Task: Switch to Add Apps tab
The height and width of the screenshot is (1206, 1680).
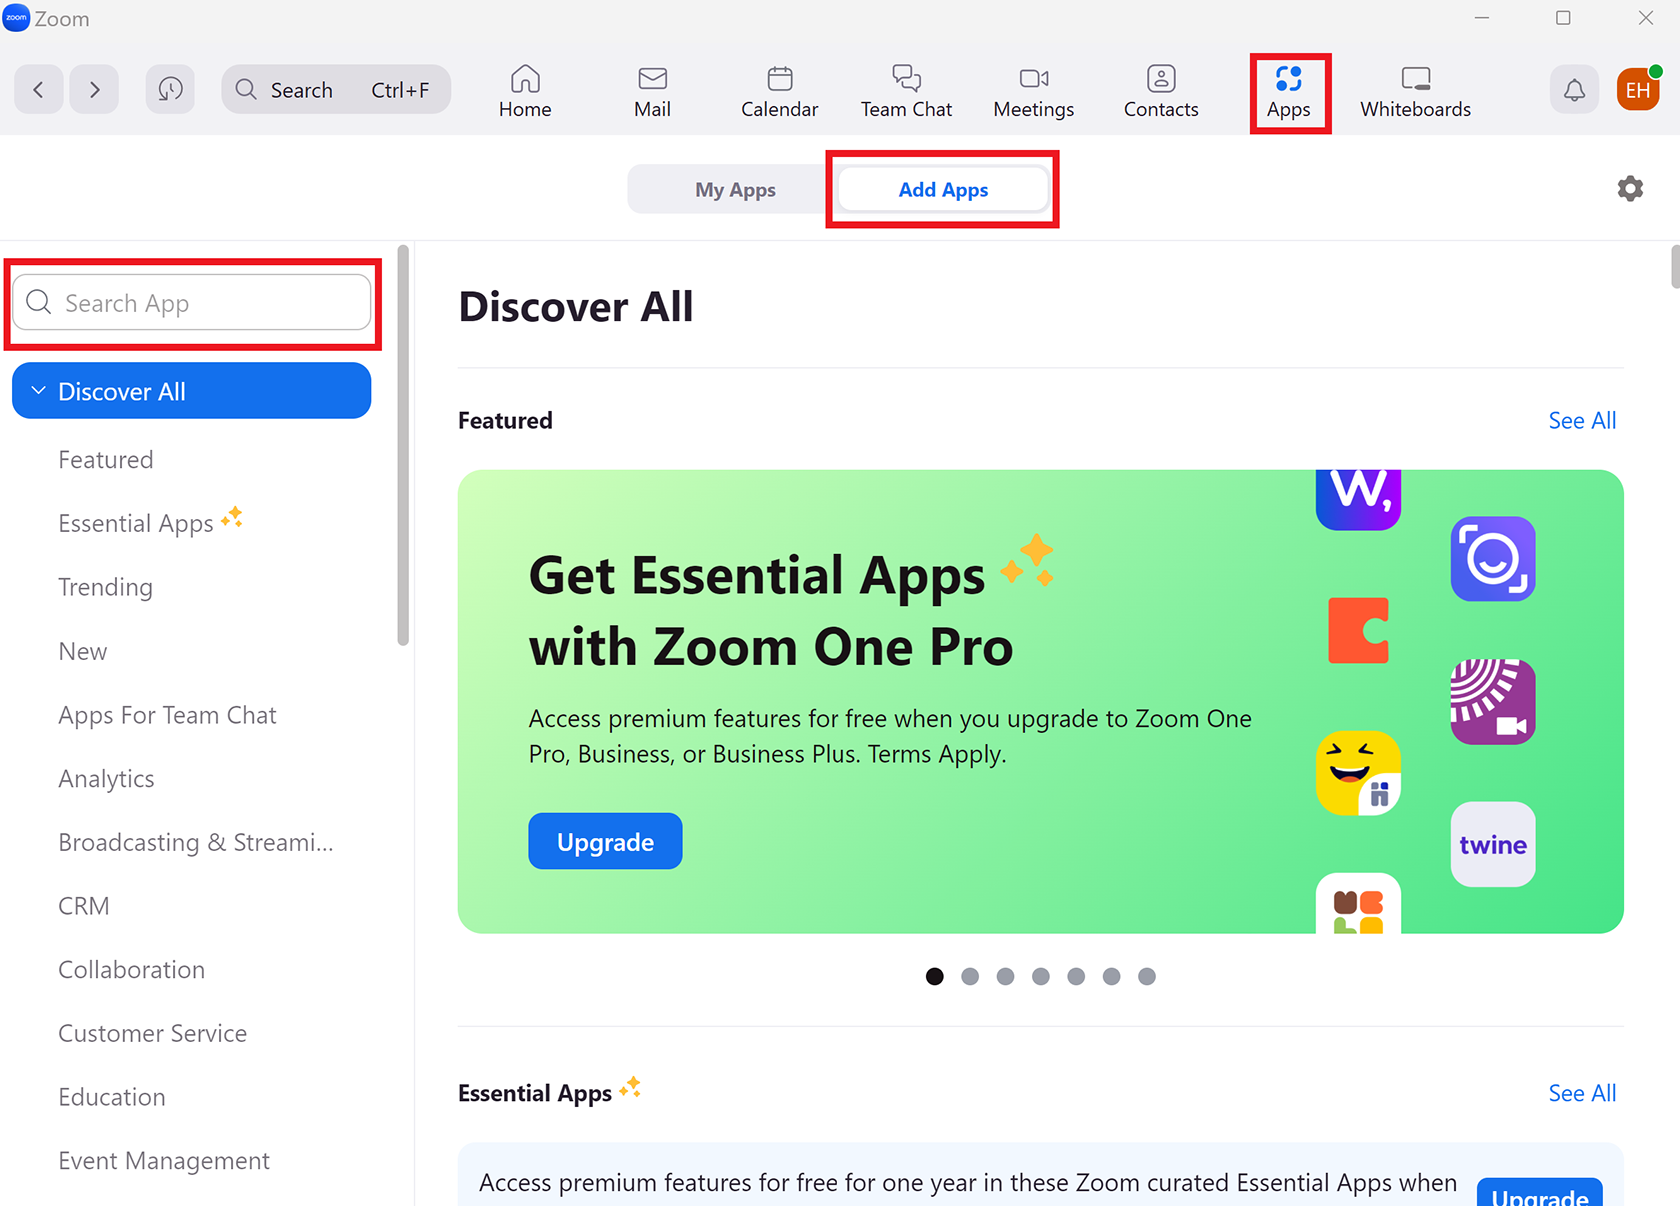Action: click(943, 190)
